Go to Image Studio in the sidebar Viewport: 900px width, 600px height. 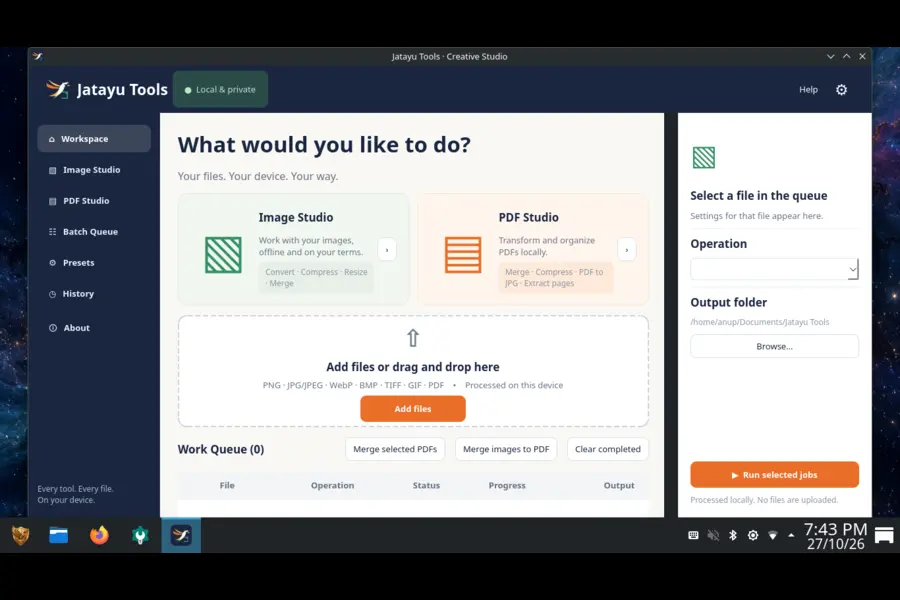pyautogui.click(x=94, y=170)
